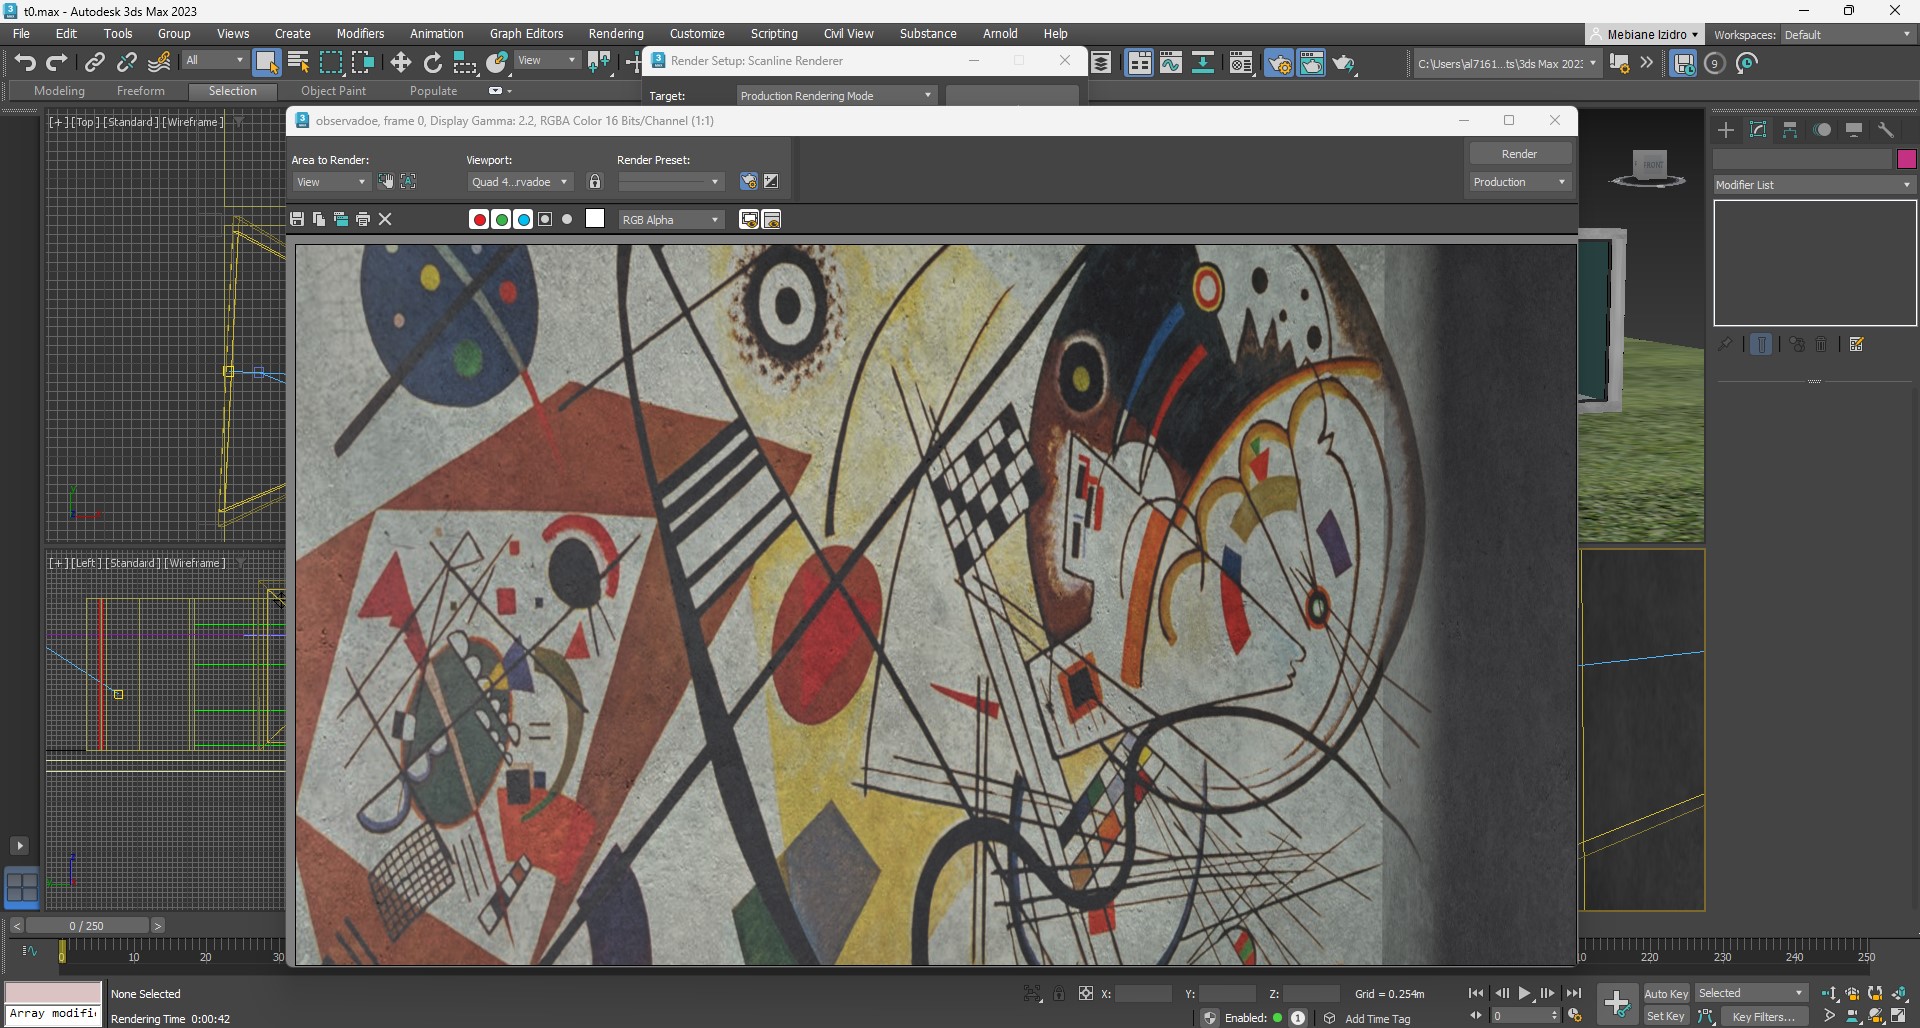Undo the last scene operation
This screenshot has width=1920, height=1028.
(x=25, y=63)
